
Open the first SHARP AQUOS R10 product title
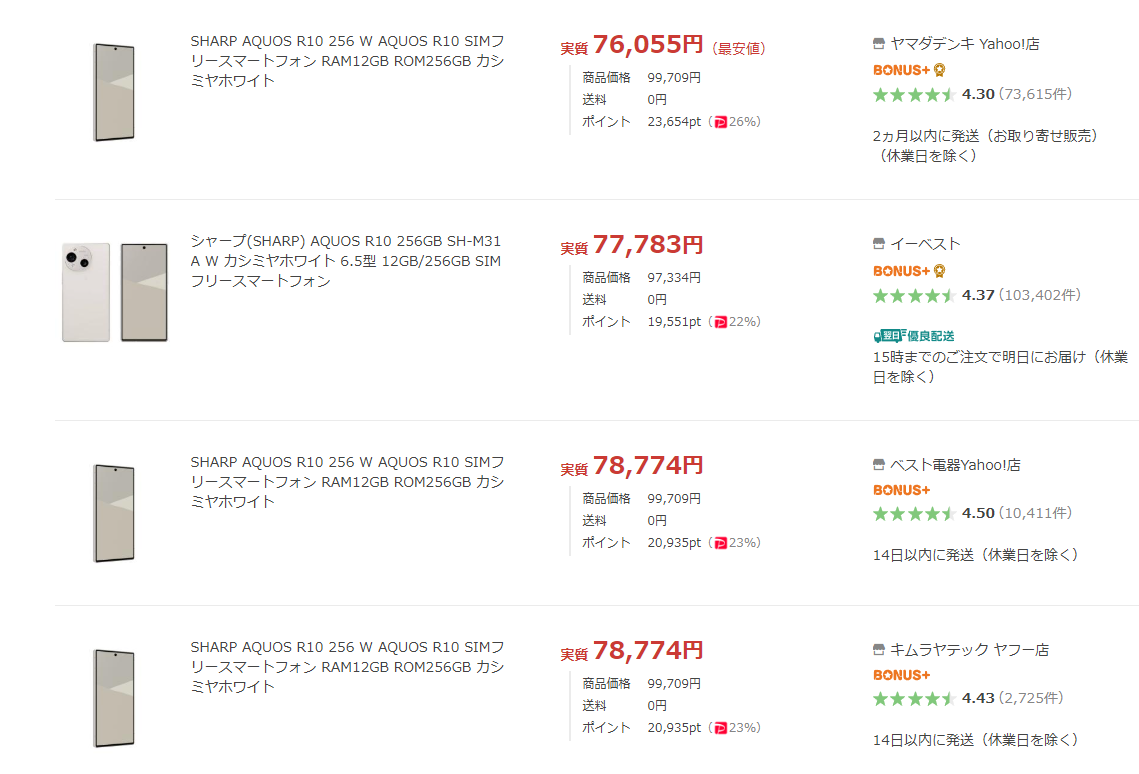[x=347, y=61]
